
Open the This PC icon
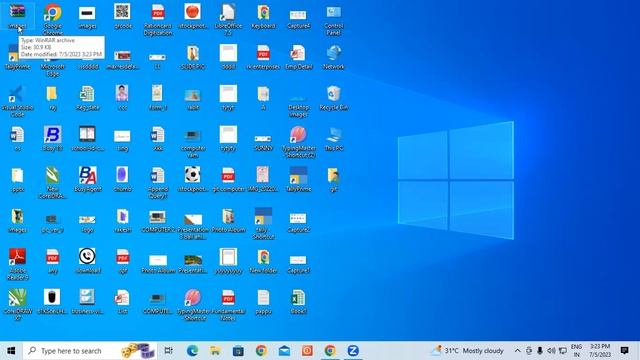(x=333, y=139)
